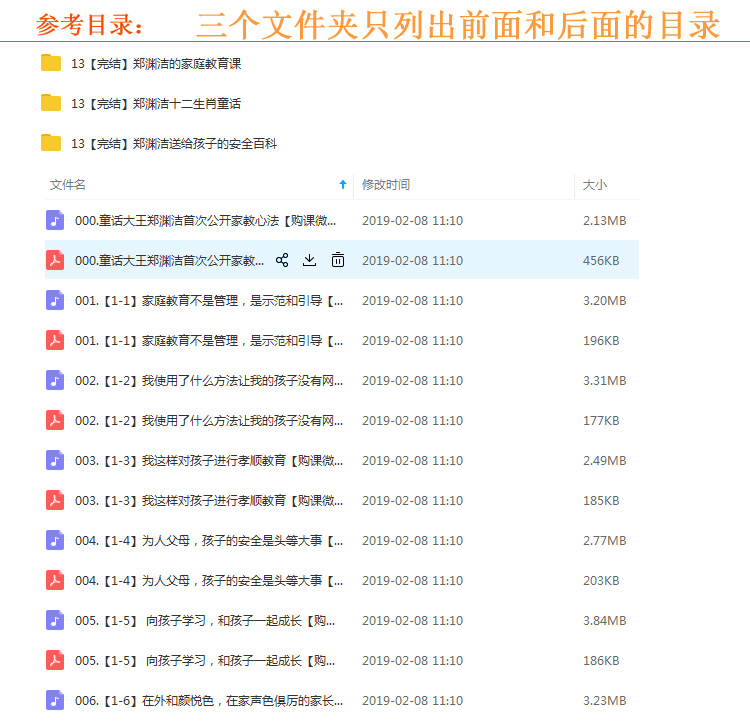
Task: Open 196KB file 001.【1-1】家庭教育不是管理
Action: coord(209,341)
